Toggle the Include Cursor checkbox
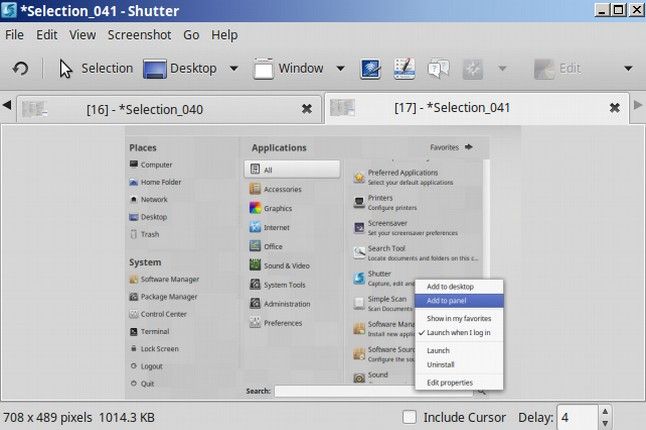646x430 pixels. [x=409, y=417]
